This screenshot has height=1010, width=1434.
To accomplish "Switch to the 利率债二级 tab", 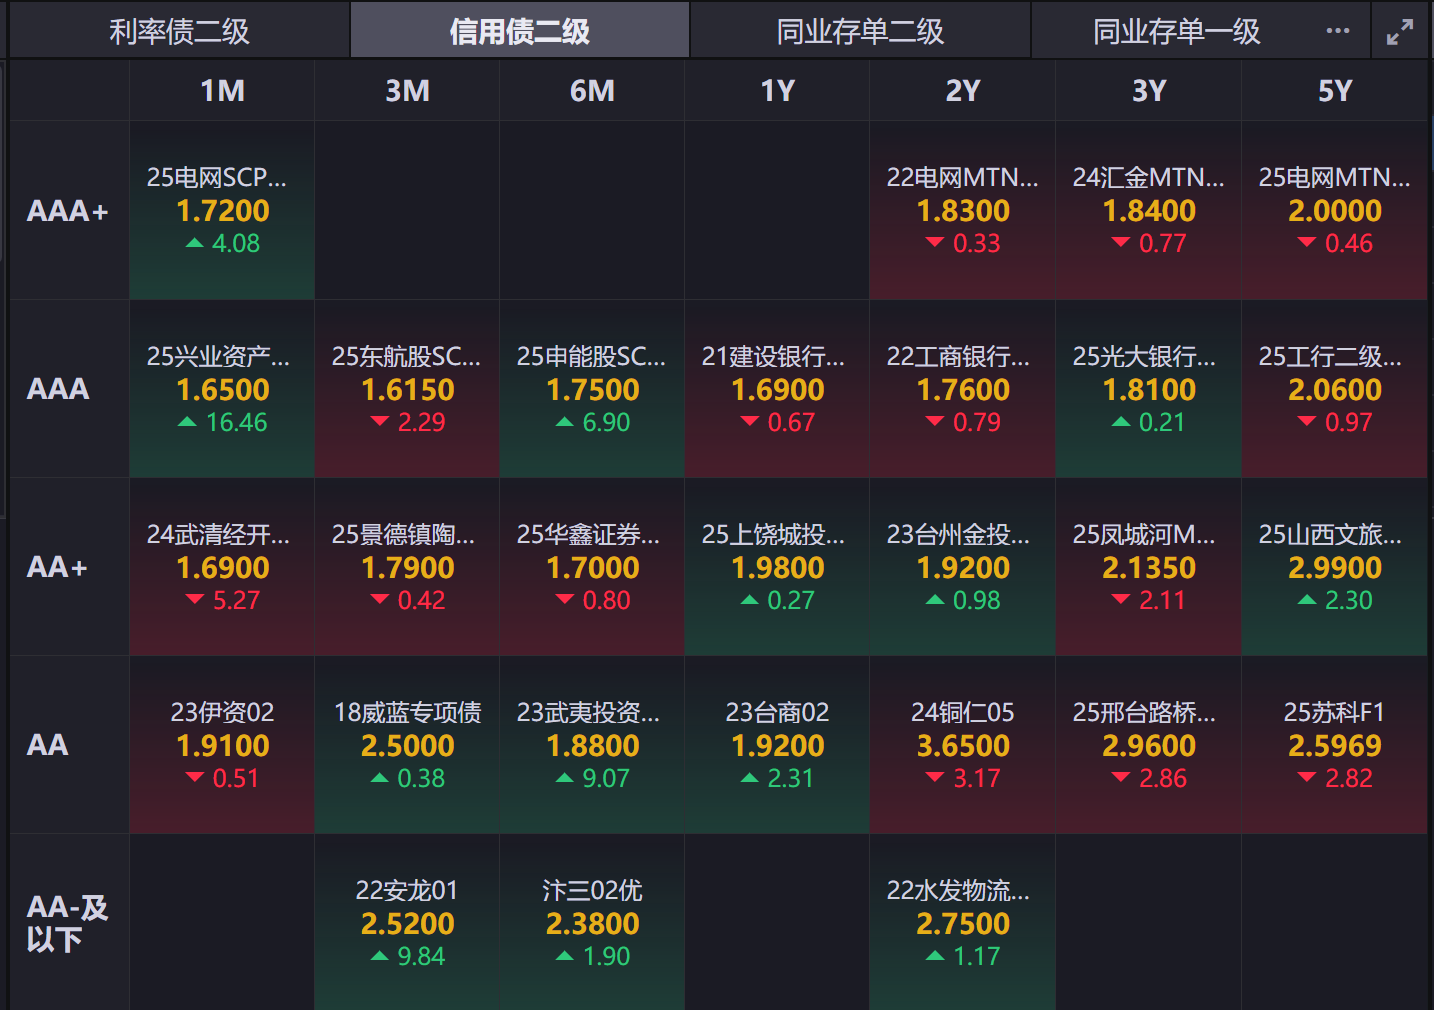I will [179, 31].
